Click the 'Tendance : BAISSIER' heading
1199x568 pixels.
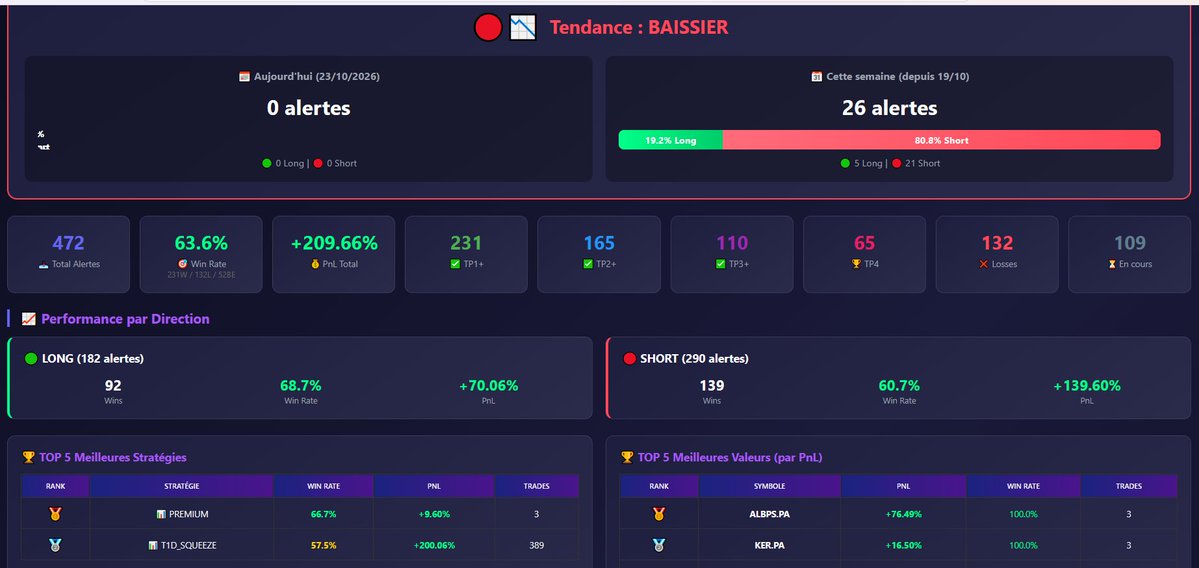[x=639, y=28]
